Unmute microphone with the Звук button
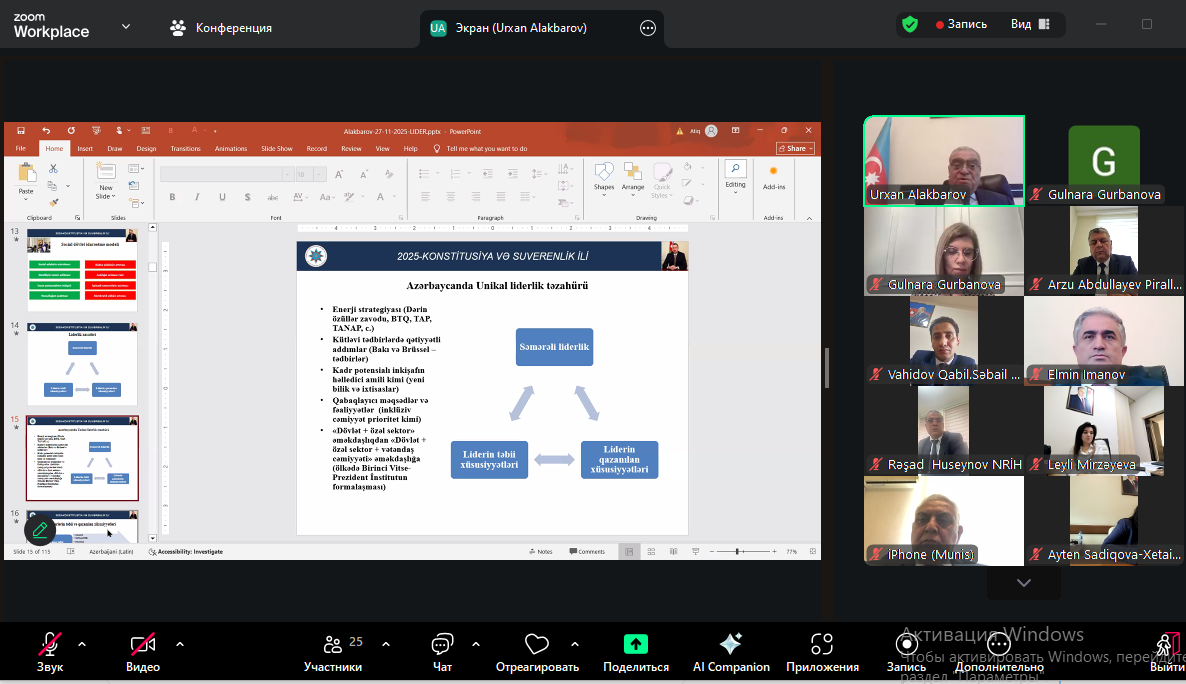Viewport: 1186px width, 684px height. click(x=50, y=645)
